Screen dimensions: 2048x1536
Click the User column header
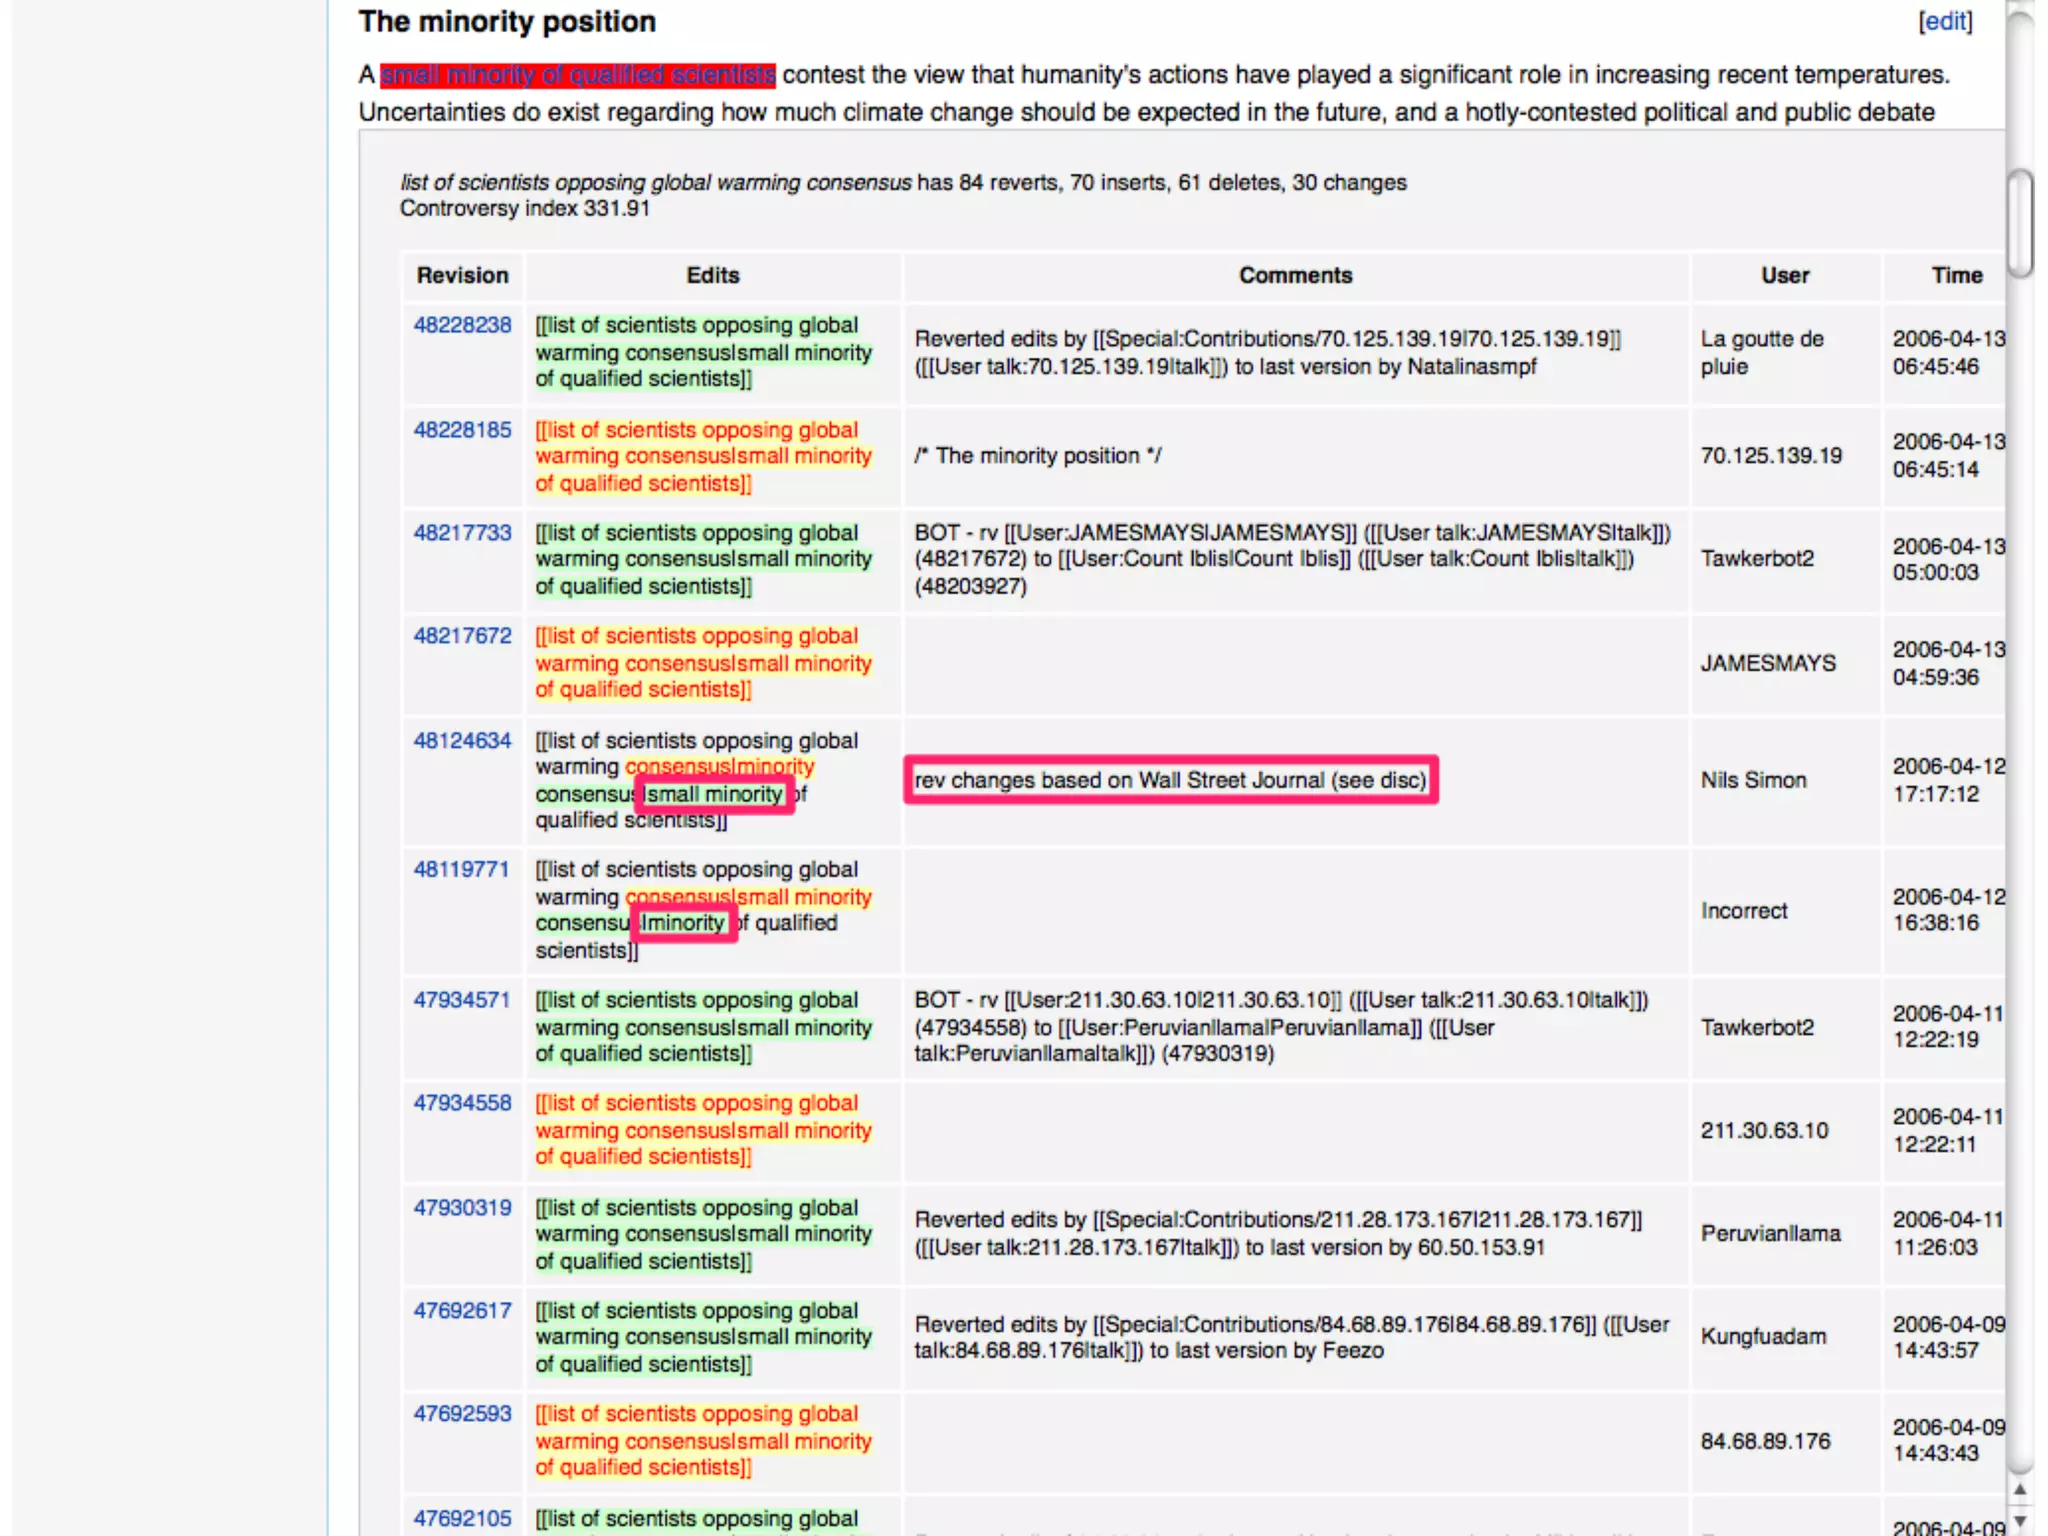1785,276
